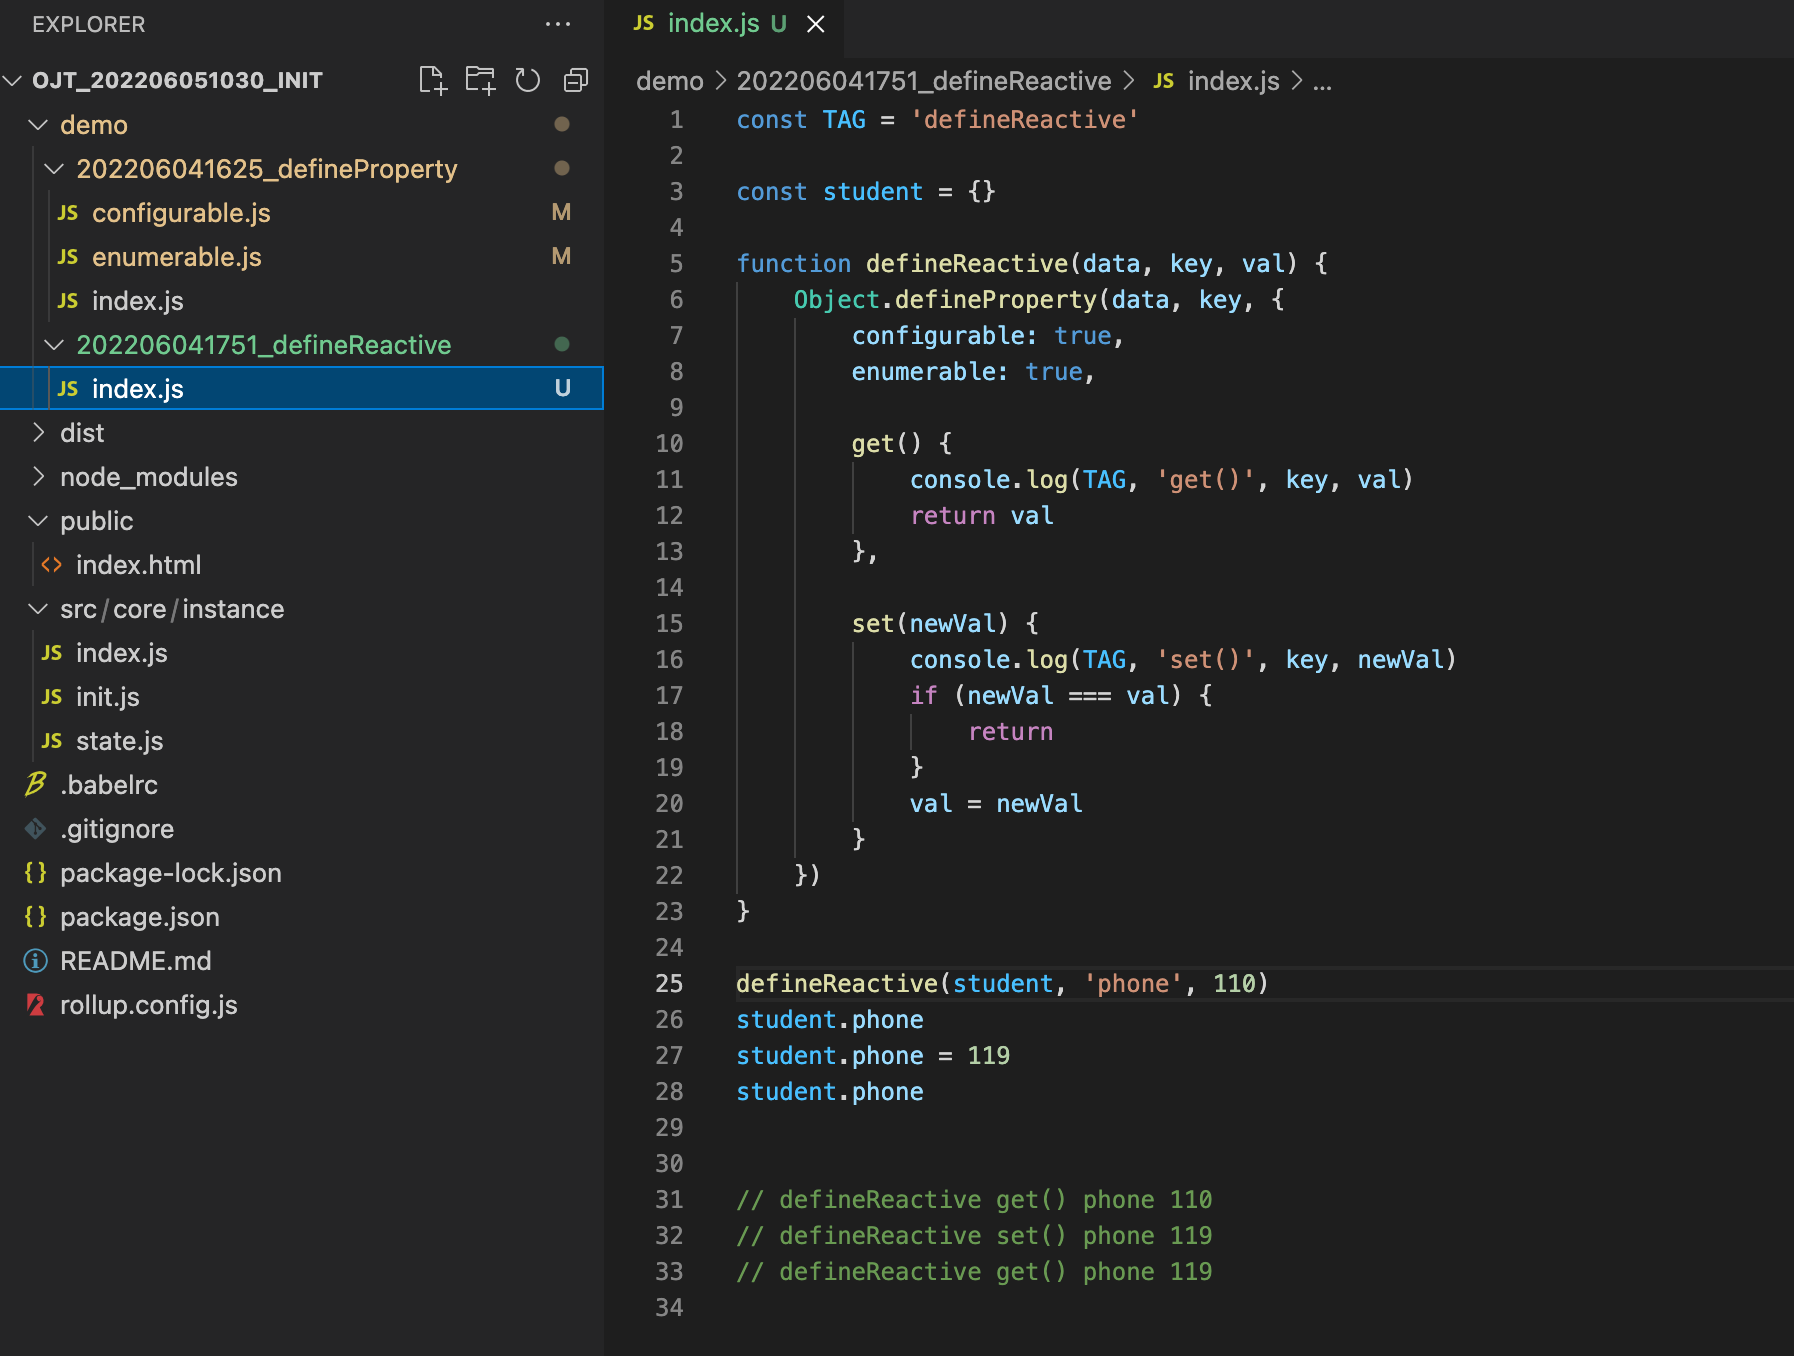Click the JS icon in the editor tab
The width and height of the screenshot is (1794, 1356).
pyautogui.click(x=644, y=24)
